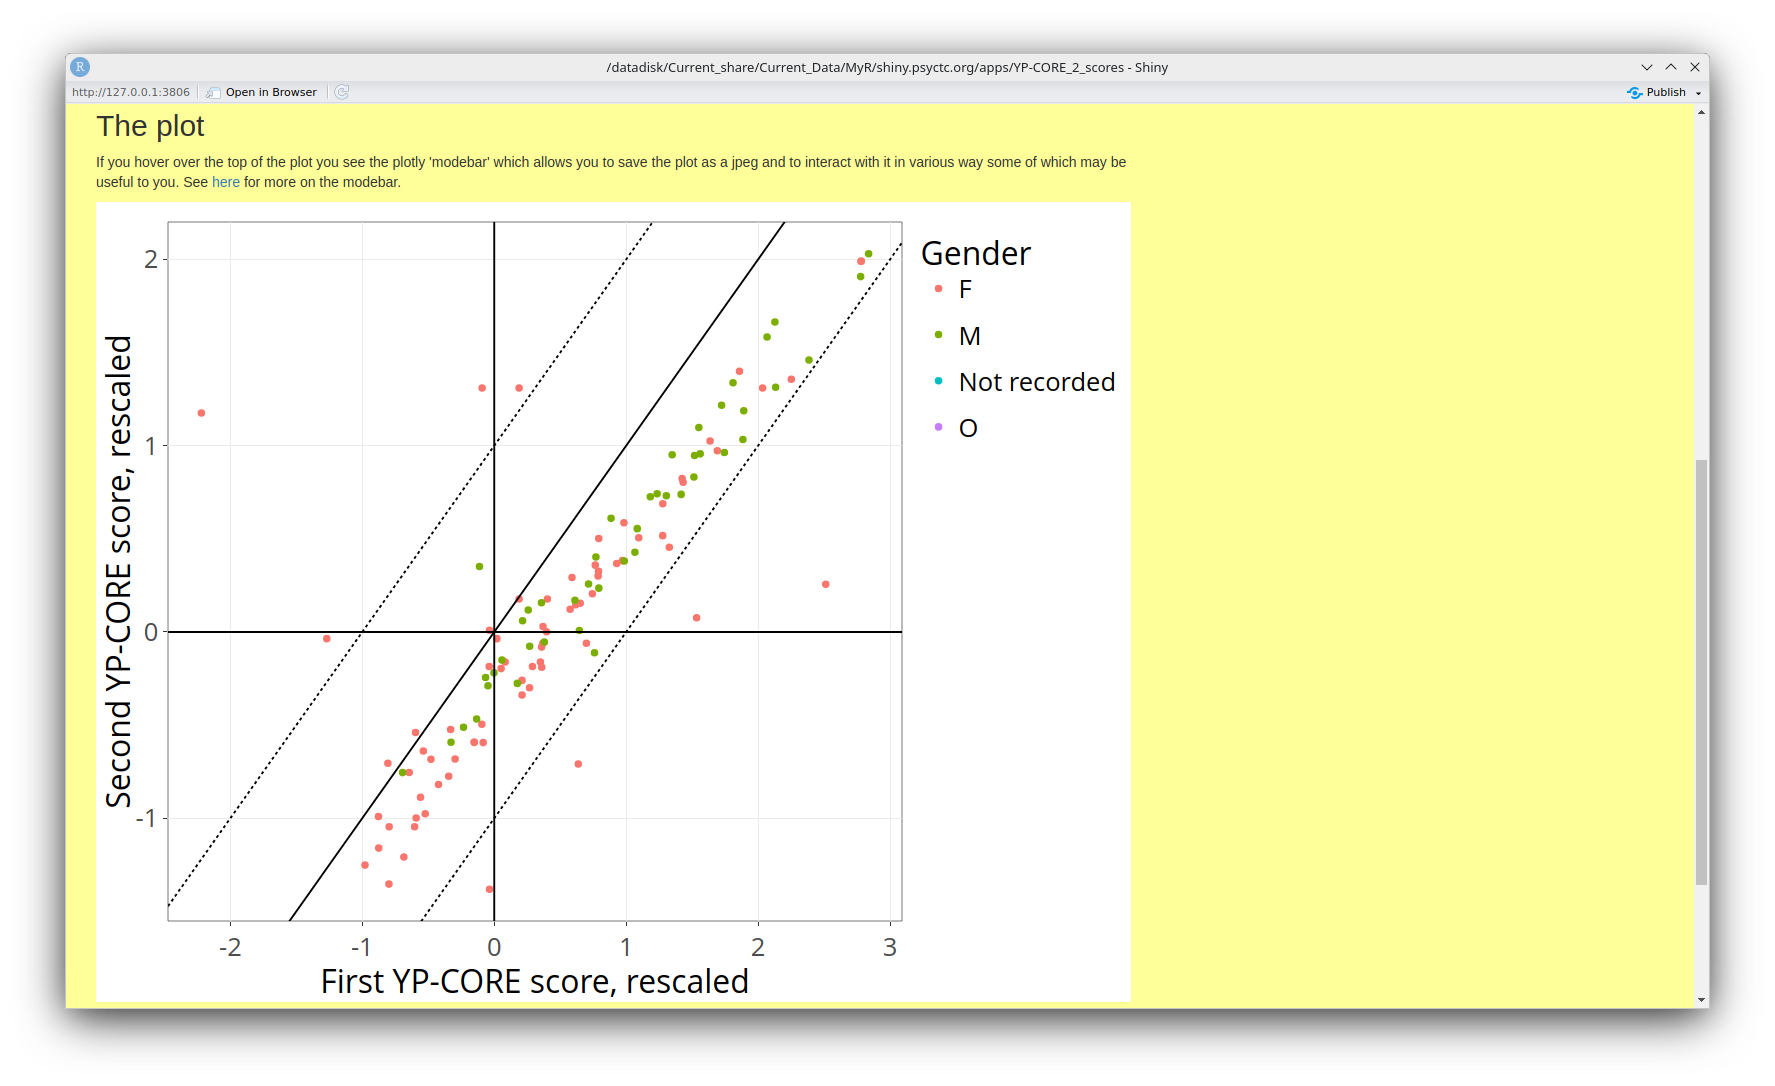1775x1086 pixels.
Task: Expand the Publish dropdown arrow
Action: [x=1698, y=93]
